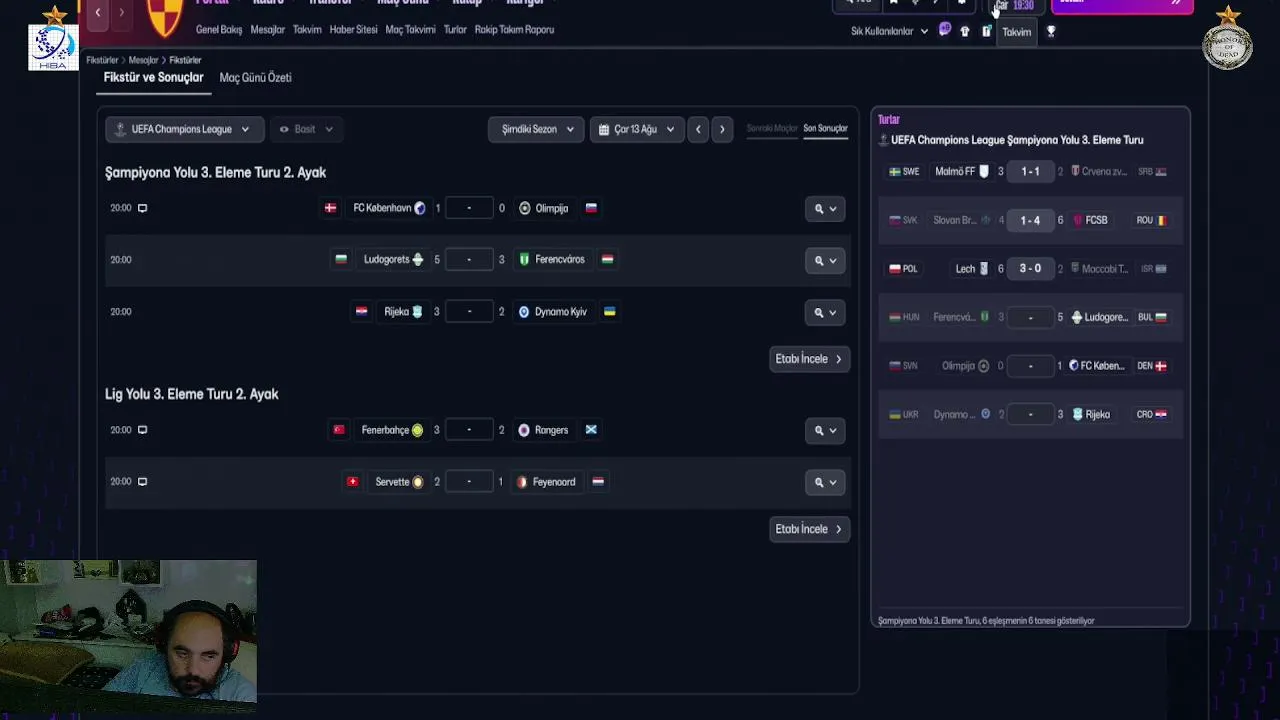
Task: Click the shirt icon in shortcuts bar
Action: click(x=965, y=31)
